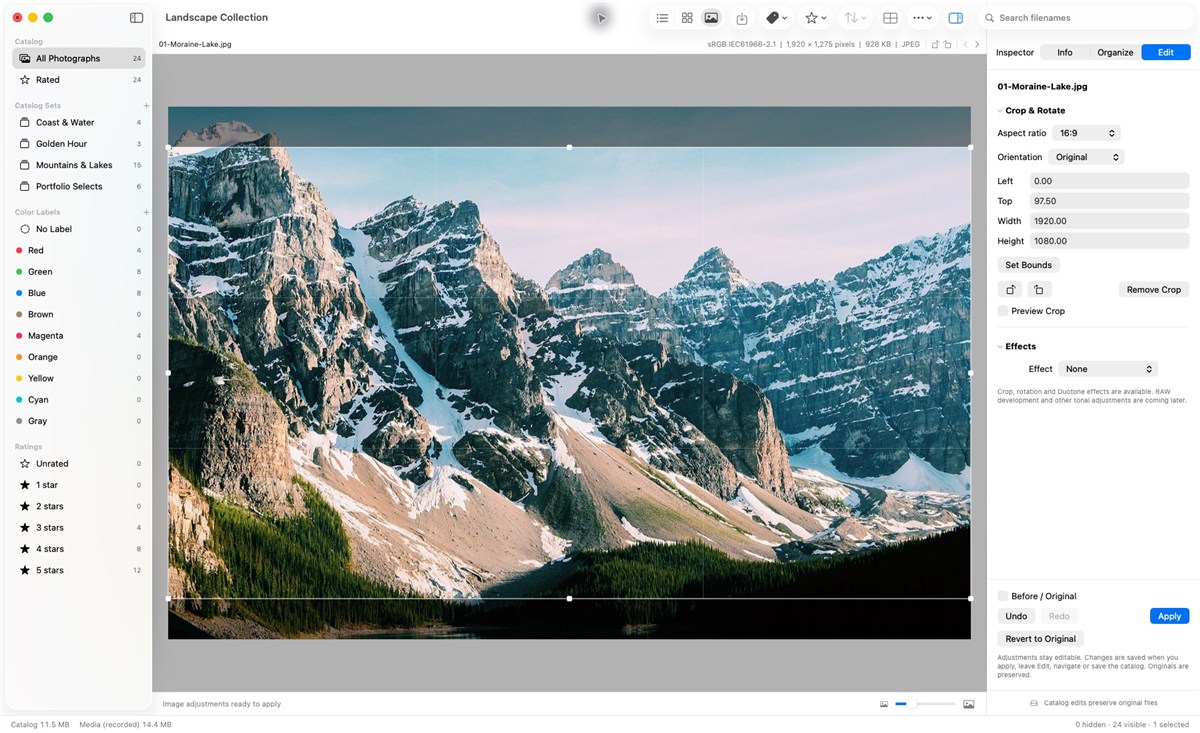This screenshot has width=1200, height=733.
Task: Open the Effect None dropdown
Action: click(1108, 369)
